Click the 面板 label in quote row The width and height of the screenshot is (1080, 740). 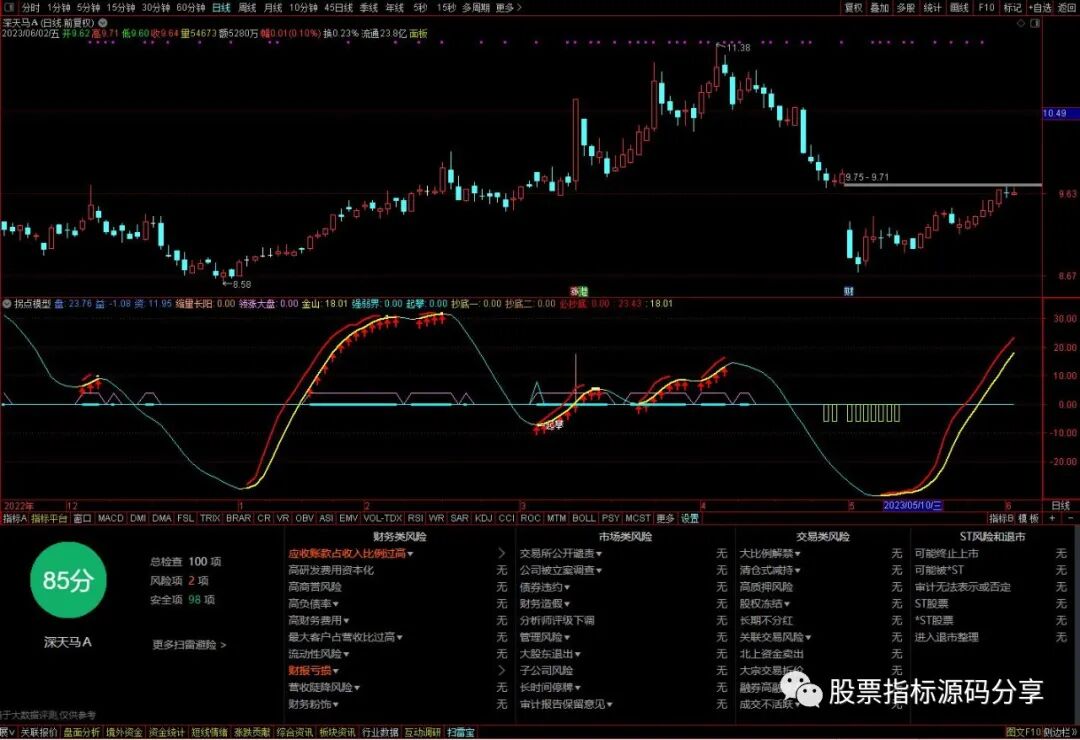[x=419, y=33]
